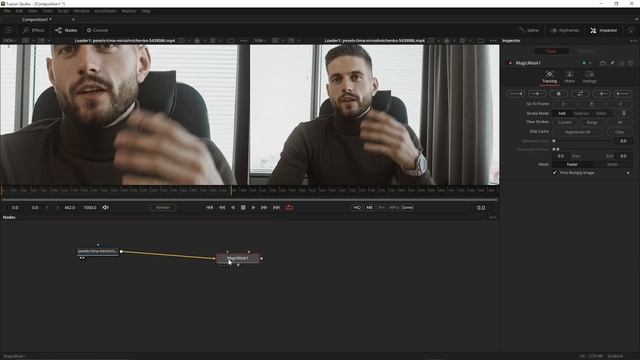This screenshot has height=360, width=640.
Task: Click the Reference Time value field
Action: tap(623, 141)
